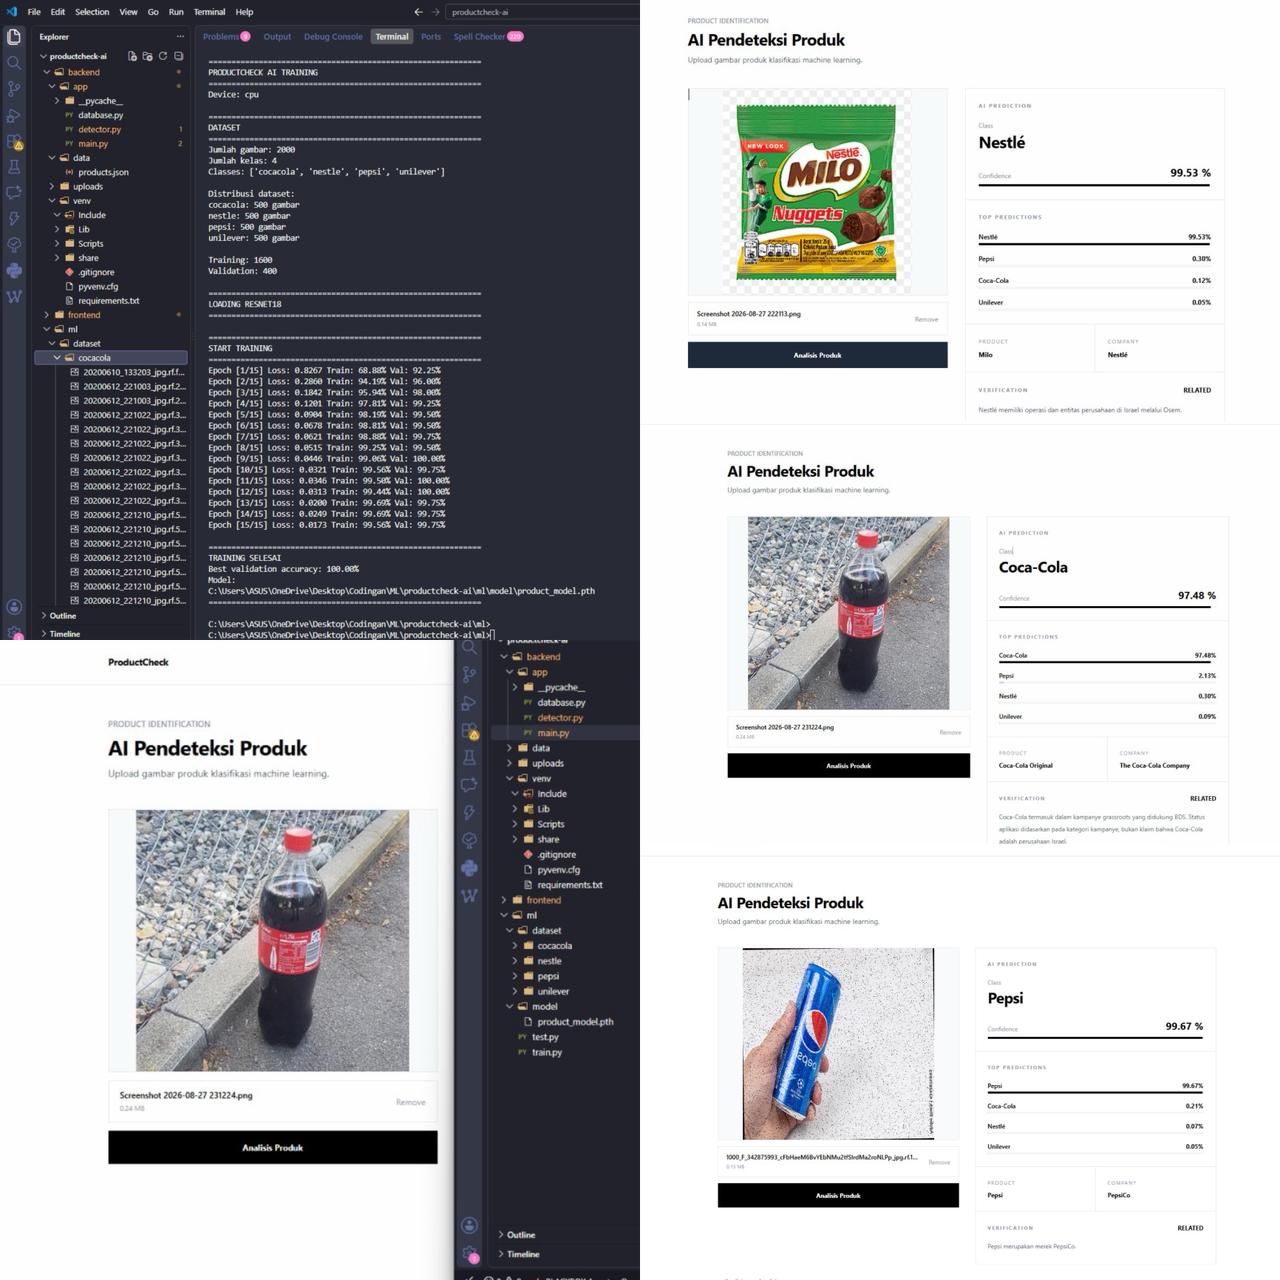The image size is (1280, 1280).
Task: Open Extensions view in the terminal VS Code window
Action: tap(14, 142)
